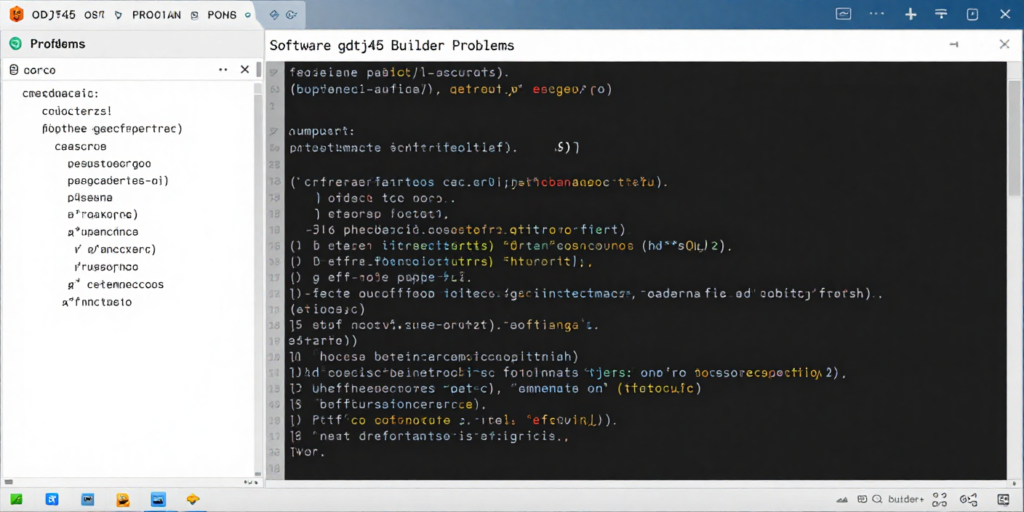1024x512 pixels.
Task: Open the yellow diamond taskbar icon
Action: point(193,500)
